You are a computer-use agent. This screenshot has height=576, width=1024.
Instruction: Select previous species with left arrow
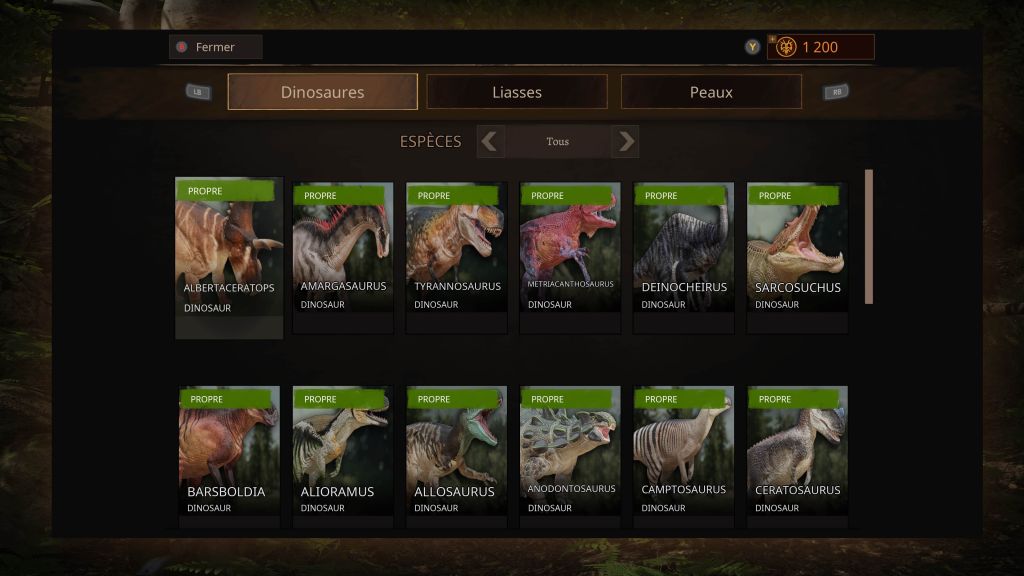pos(490,141)
